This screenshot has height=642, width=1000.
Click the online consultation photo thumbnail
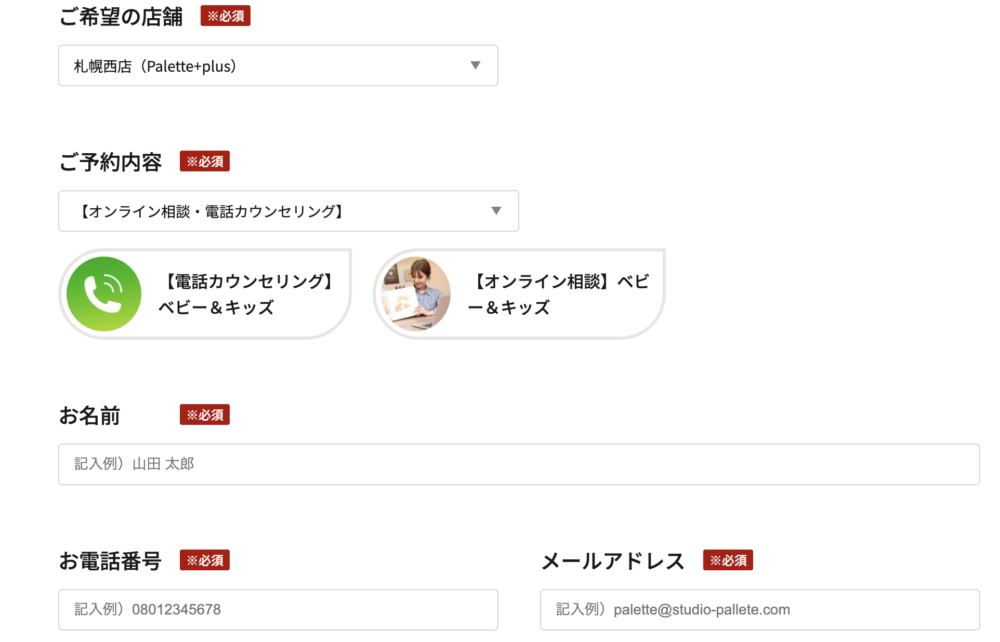[417, 294]
